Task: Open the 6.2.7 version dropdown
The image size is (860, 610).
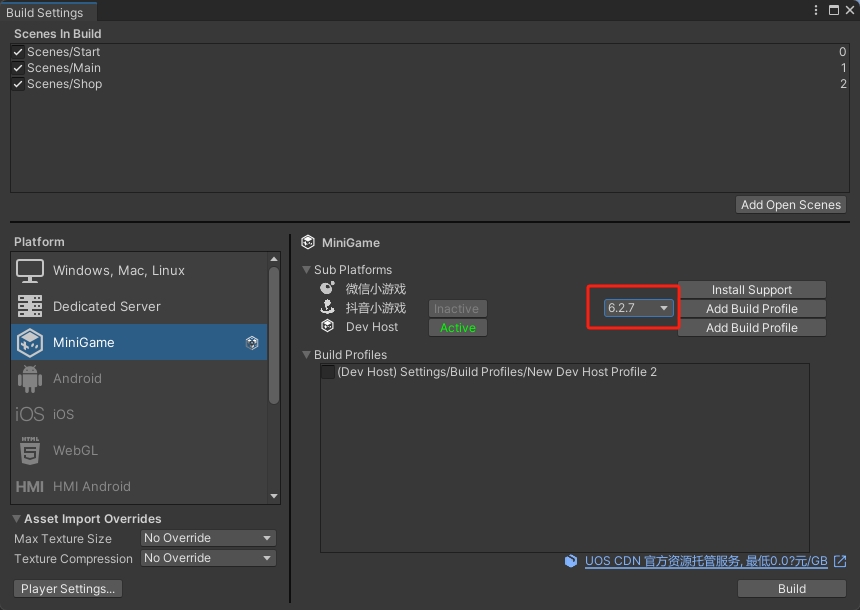Action: (638, 308)
